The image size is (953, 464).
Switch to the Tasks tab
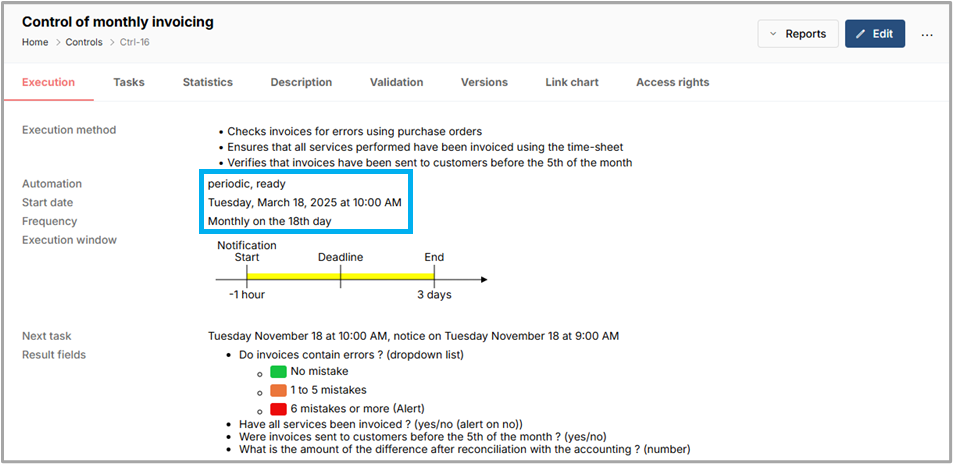tap(129, 82)
